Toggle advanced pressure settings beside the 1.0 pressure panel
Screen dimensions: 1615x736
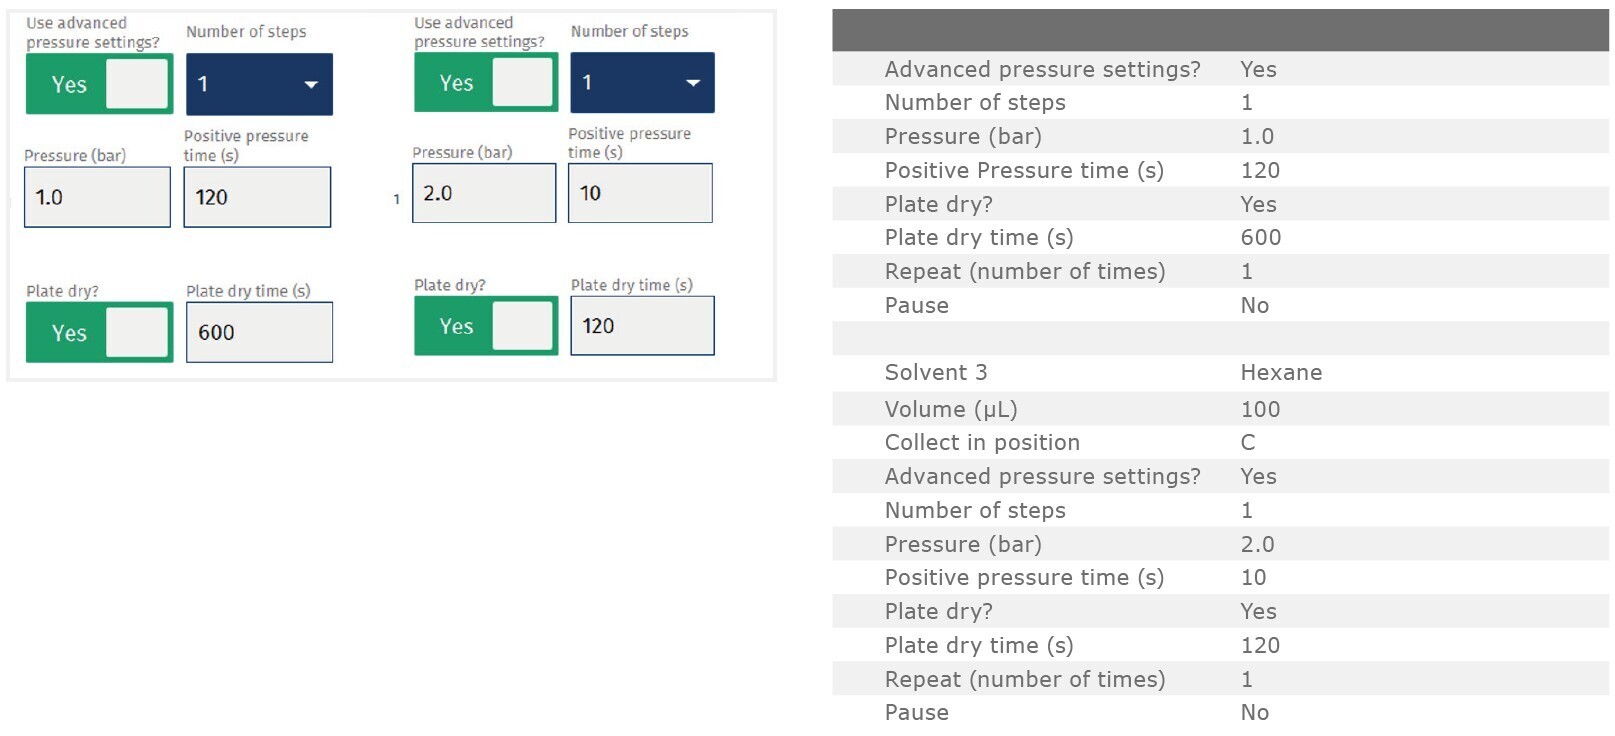(x=99, y=84)
